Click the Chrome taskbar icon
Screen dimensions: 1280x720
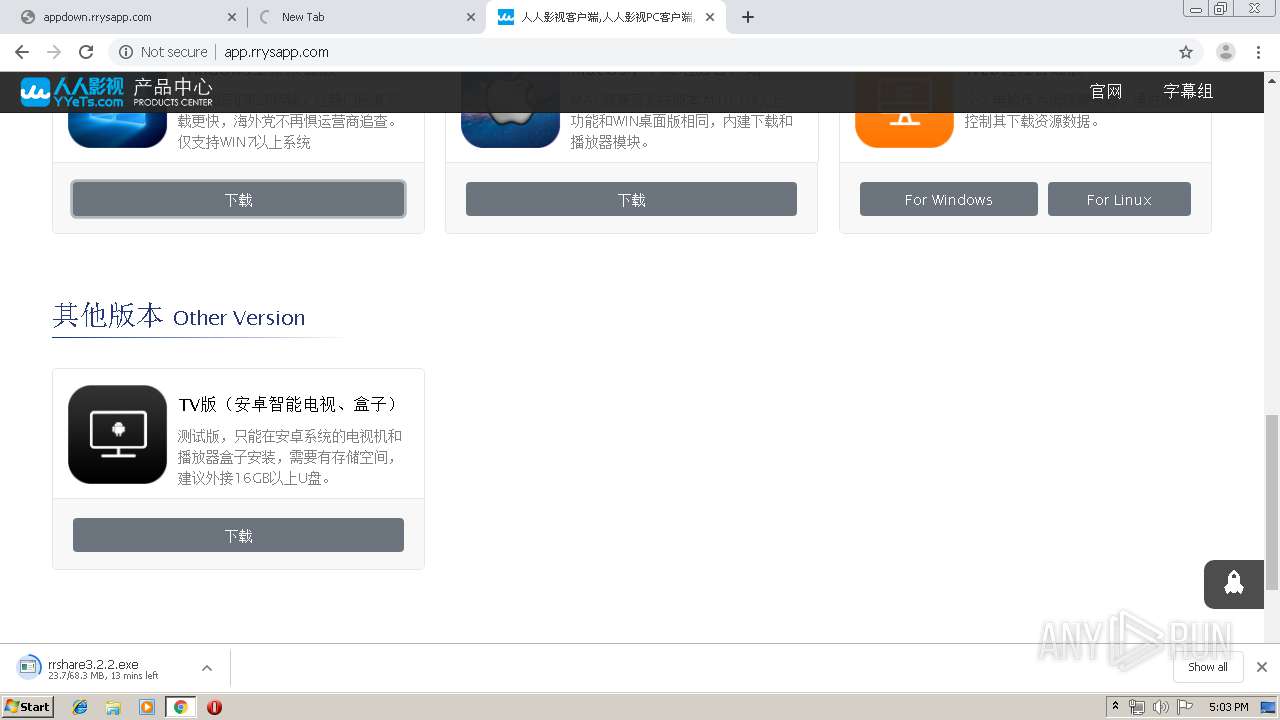point(181,707)
